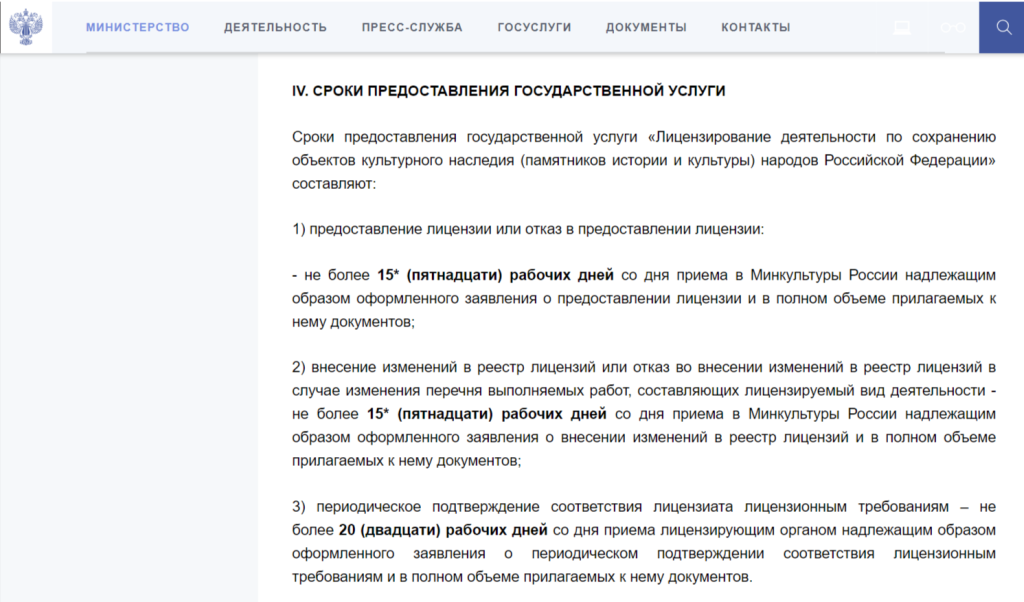Open the Госуслуги section
Image resolution: width=1024 pixels, height=602 pixels.
tap(534, 27)
